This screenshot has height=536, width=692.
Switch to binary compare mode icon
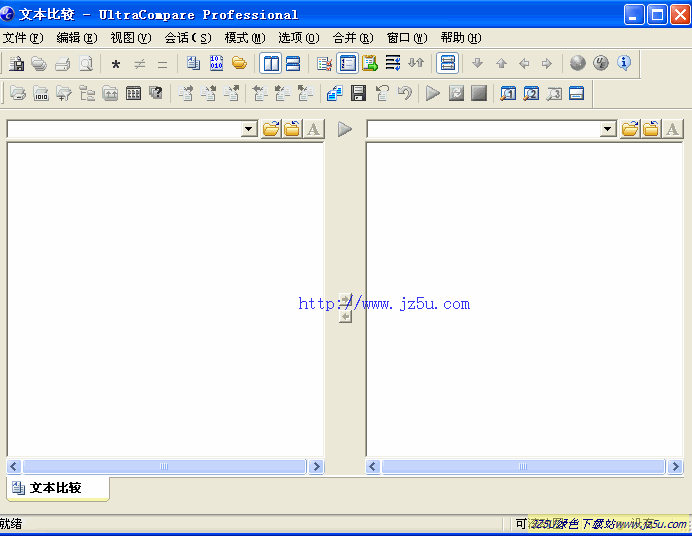tap(216, 64)
